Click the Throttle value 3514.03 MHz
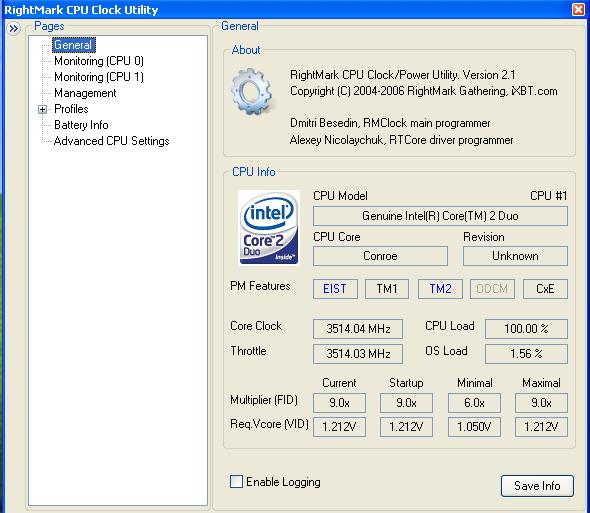Screen dimensions: 590x513 (x=358, y=354)
